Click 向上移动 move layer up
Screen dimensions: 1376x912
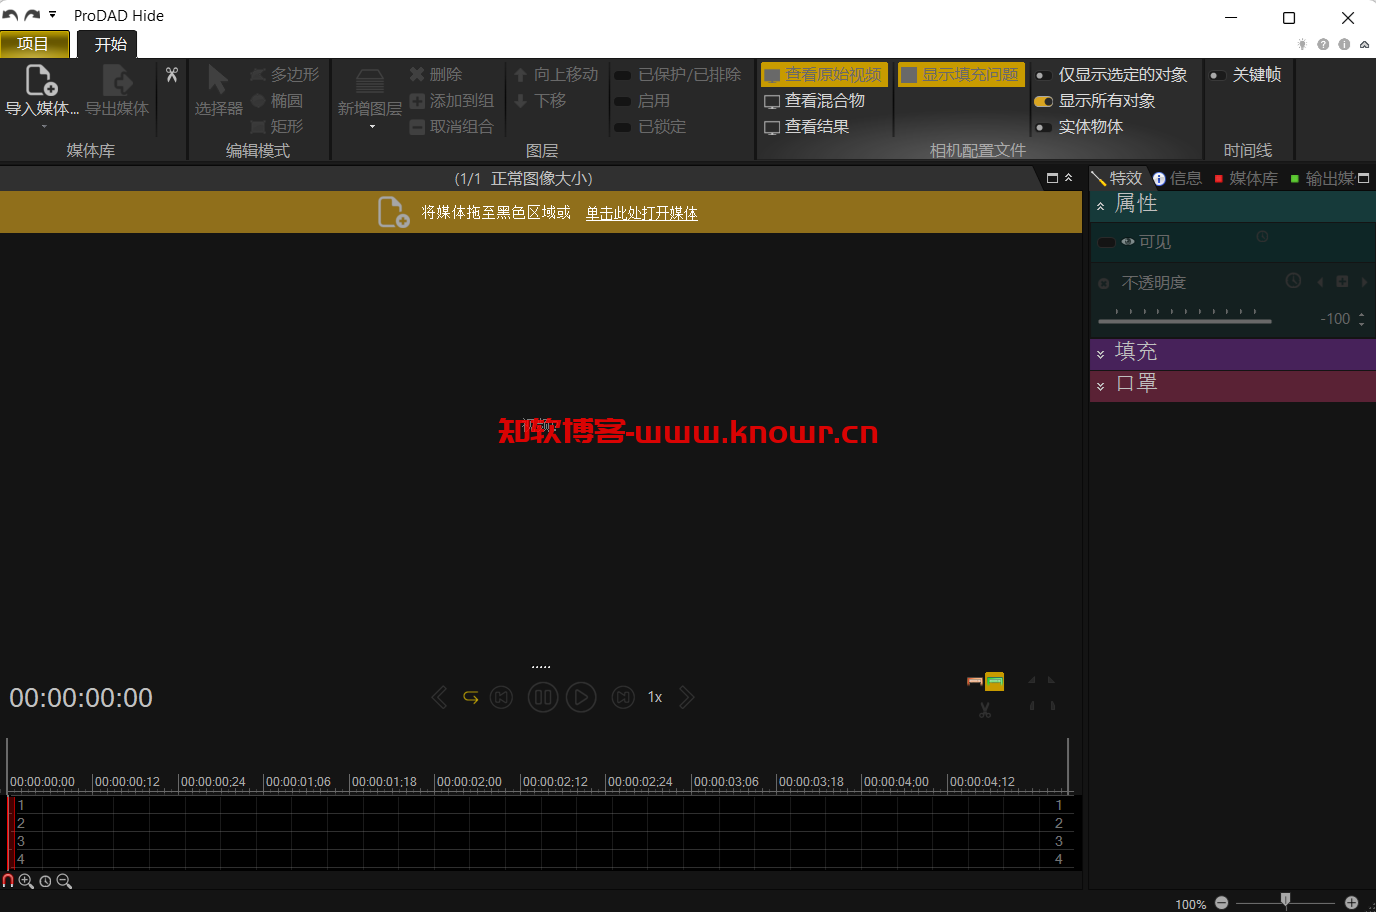tap(556, 75)
